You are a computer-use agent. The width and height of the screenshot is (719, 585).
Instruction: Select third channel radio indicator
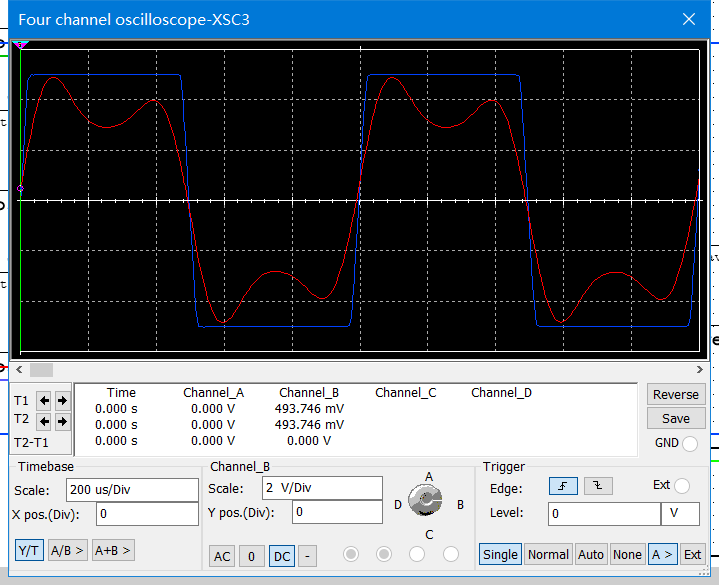point(417,554)
